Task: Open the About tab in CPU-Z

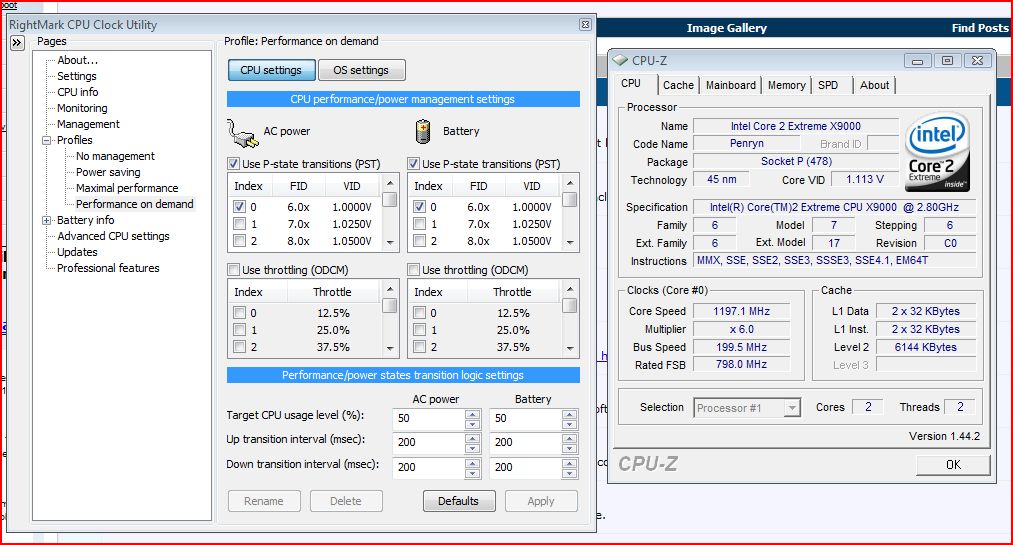Action: [874, 85]
